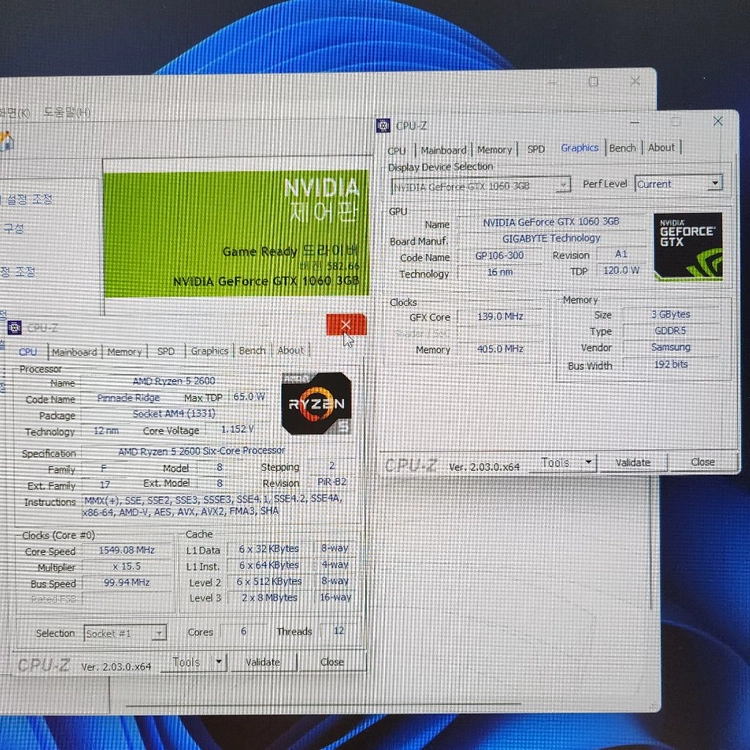750x750 pixels.
Task: Click the AMD Ryzen 5 logo image
Action: 317,403
